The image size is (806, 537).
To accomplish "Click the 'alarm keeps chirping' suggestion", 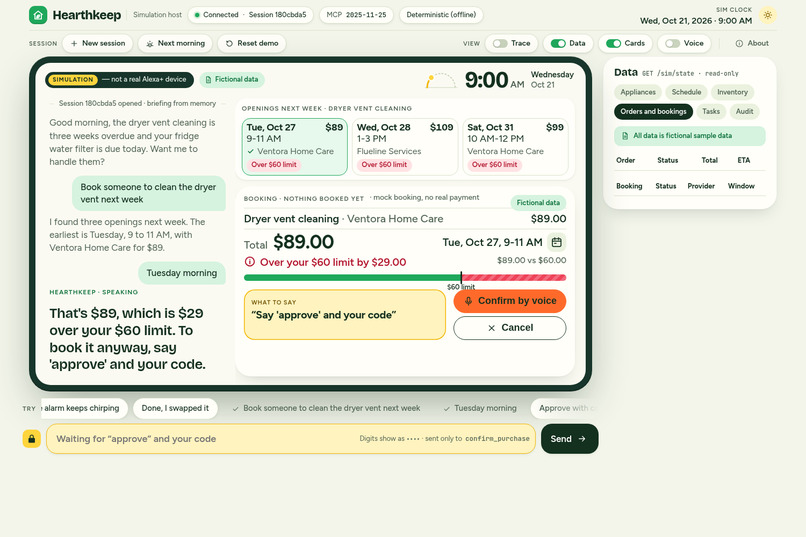I will point(84,408).
